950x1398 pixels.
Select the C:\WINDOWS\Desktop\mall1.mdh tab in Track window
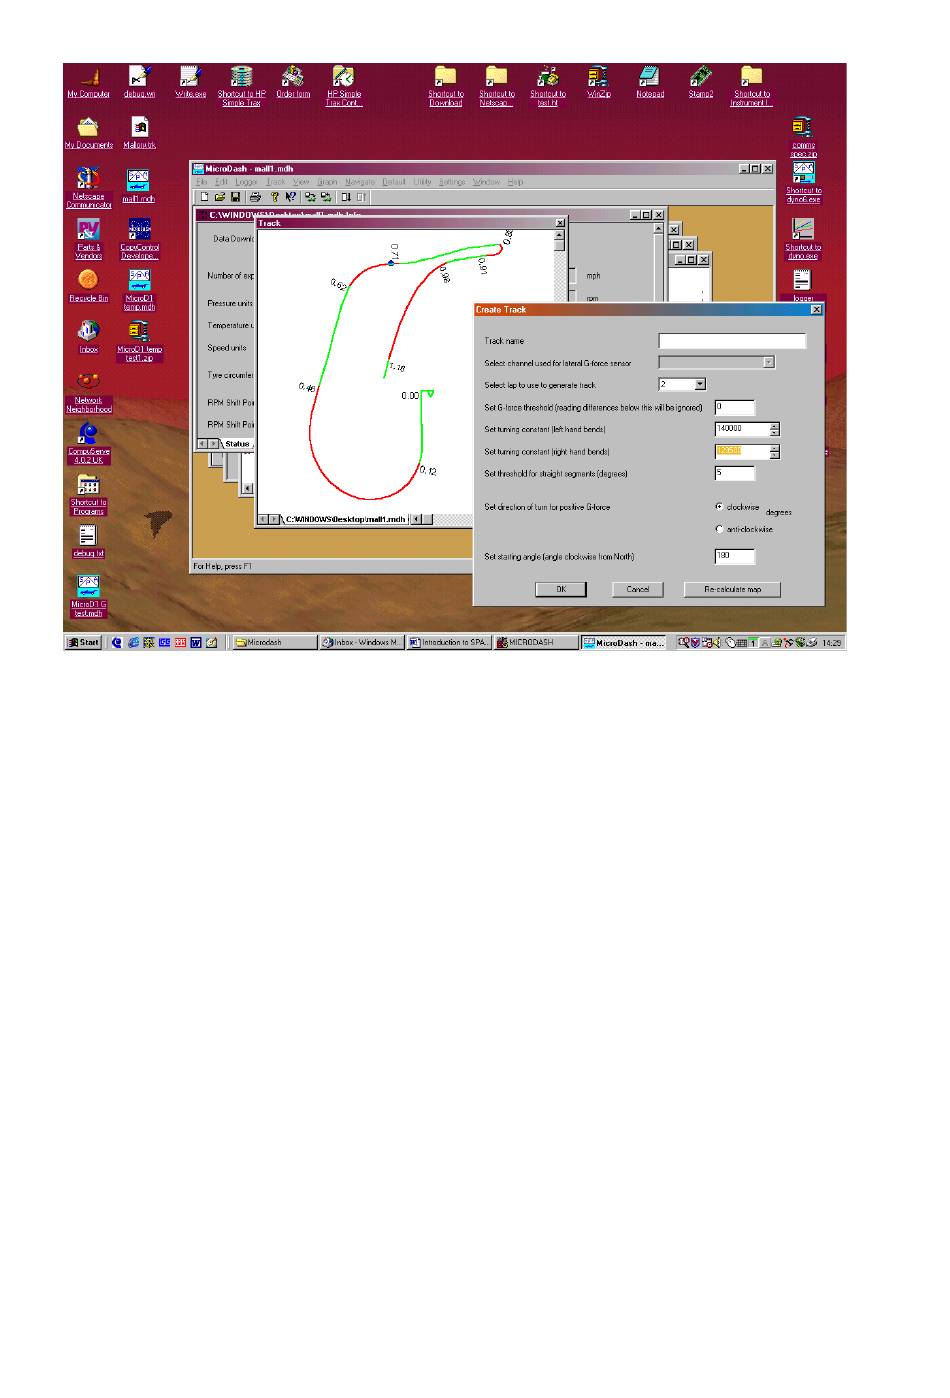[345, 519]
